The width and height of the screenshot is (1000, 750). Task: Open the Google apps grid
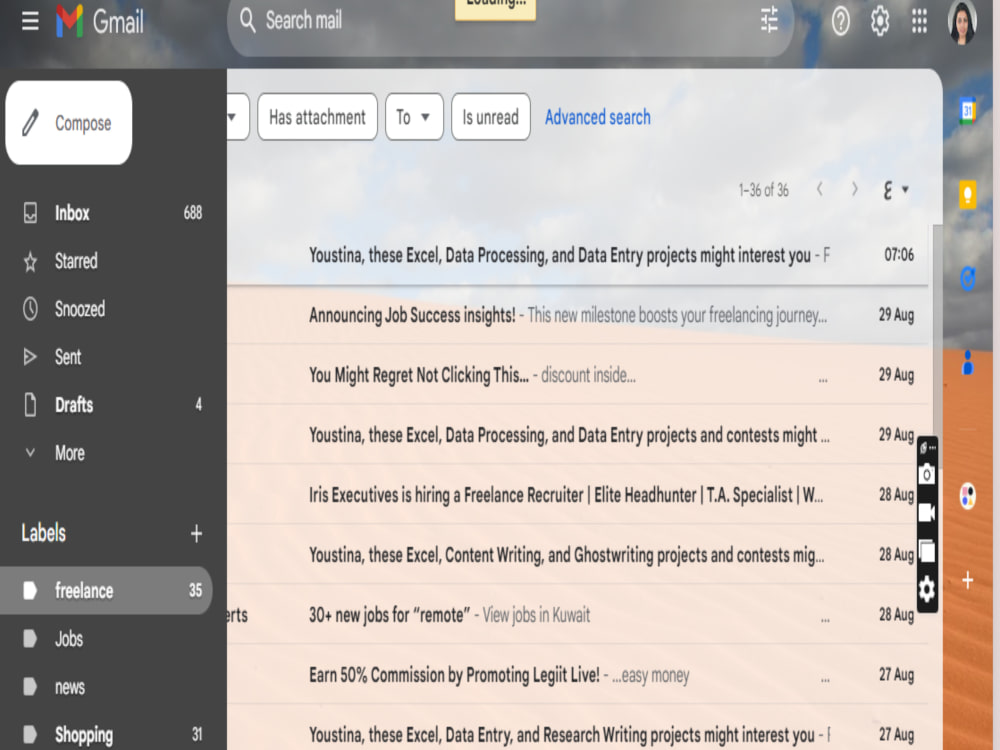tap(919, 22)
